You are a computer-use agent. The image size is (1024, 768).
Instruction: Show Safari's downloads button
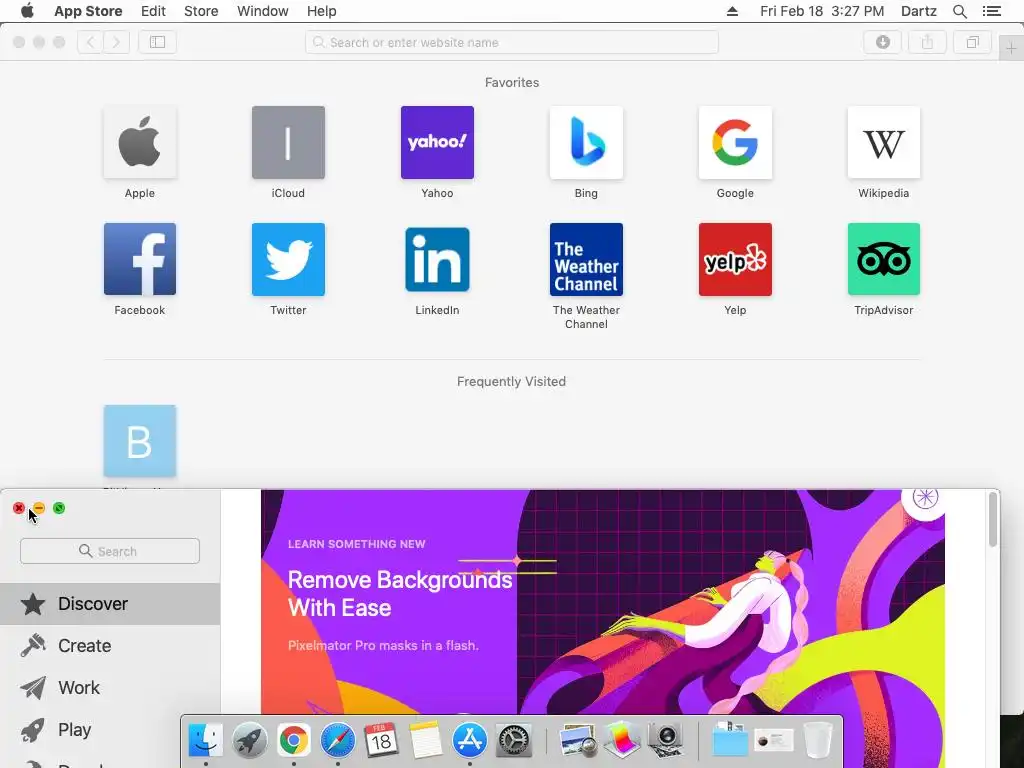pyautogui.click(x=882, y=42)
